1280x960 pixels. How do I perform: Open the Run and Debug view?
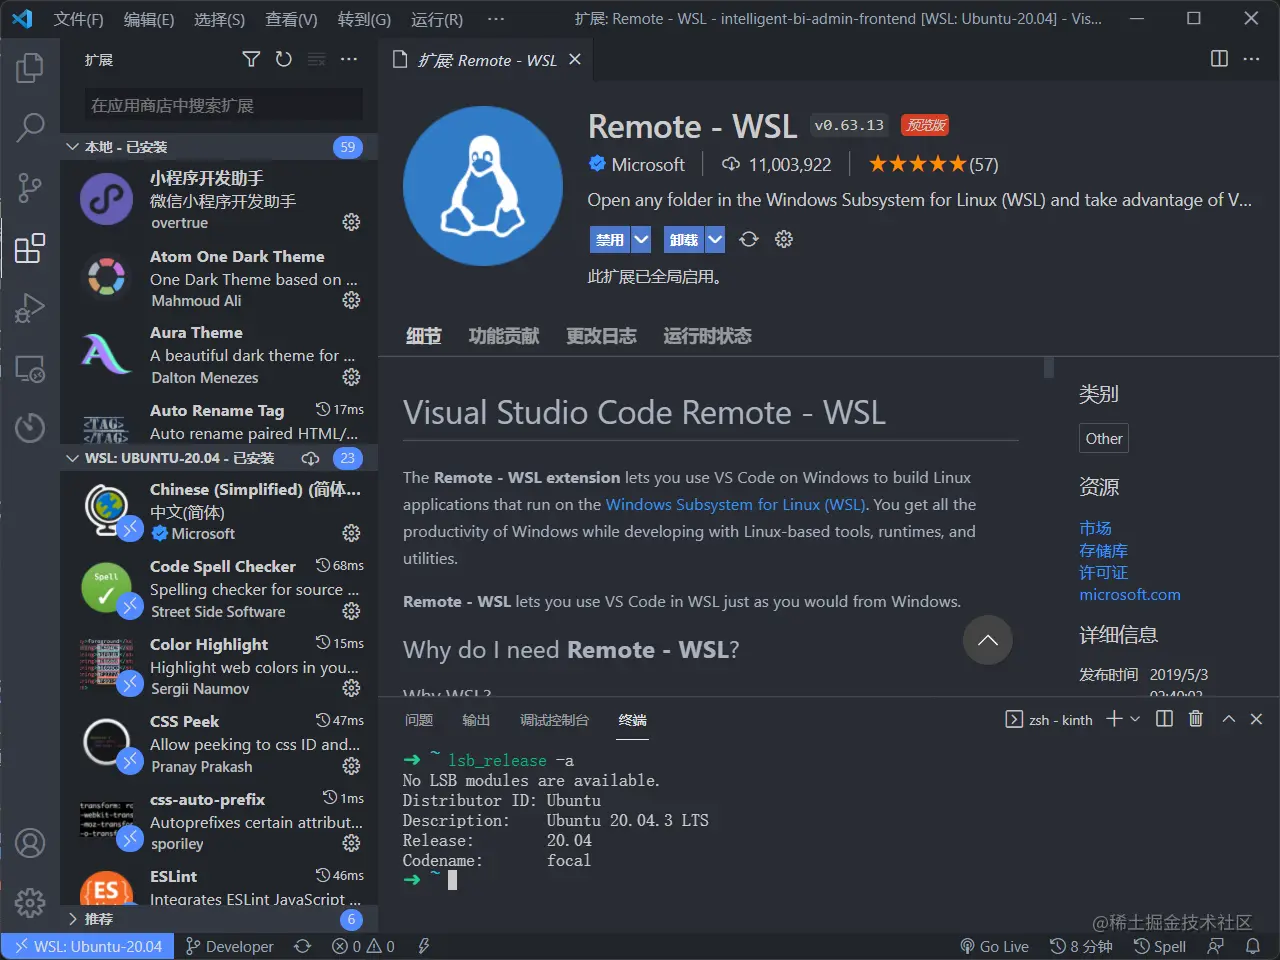point(30,308)
